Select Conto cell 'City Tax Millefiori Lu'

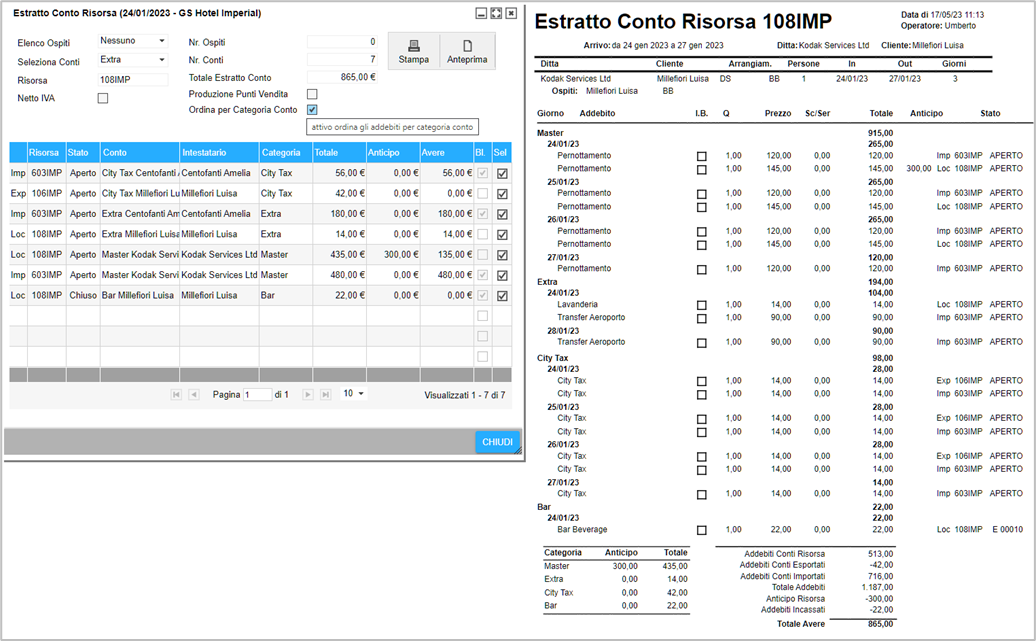pyautogui.click(x=139, y=194)
